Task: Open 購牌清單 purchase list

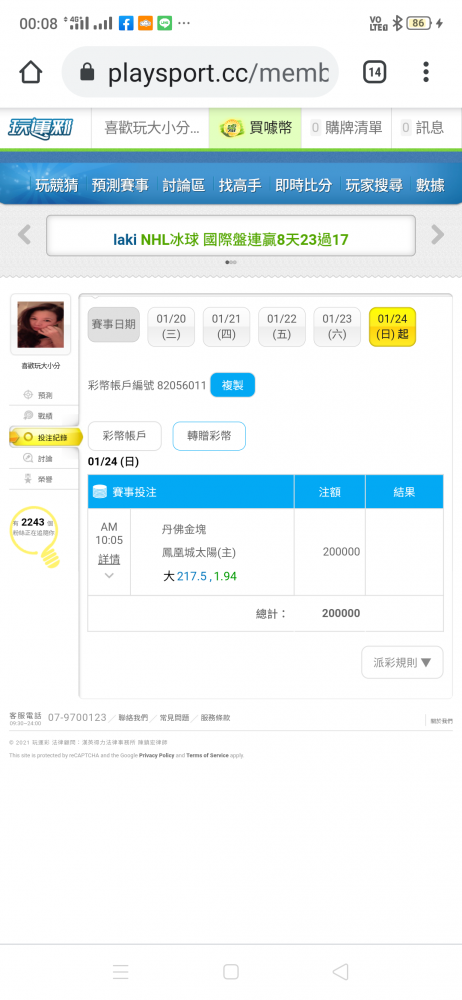Action: pos(346,128)
